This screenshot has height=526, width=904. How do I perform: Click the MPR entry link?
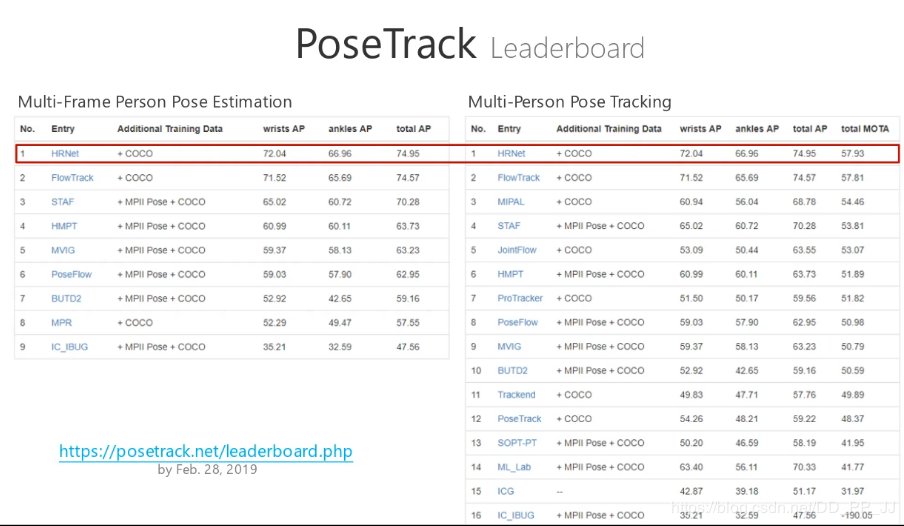[61, 323]
